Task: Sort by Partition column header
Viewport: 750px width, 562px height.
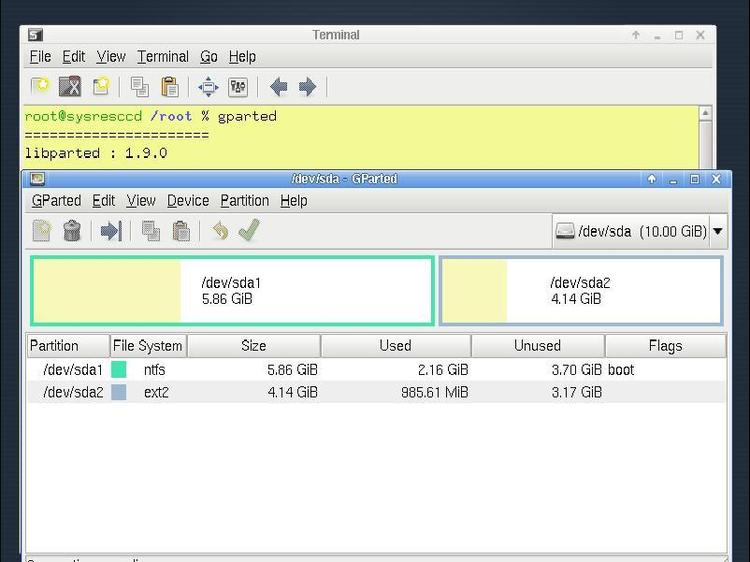Action: pyautogui.click(x=68, y=346)
